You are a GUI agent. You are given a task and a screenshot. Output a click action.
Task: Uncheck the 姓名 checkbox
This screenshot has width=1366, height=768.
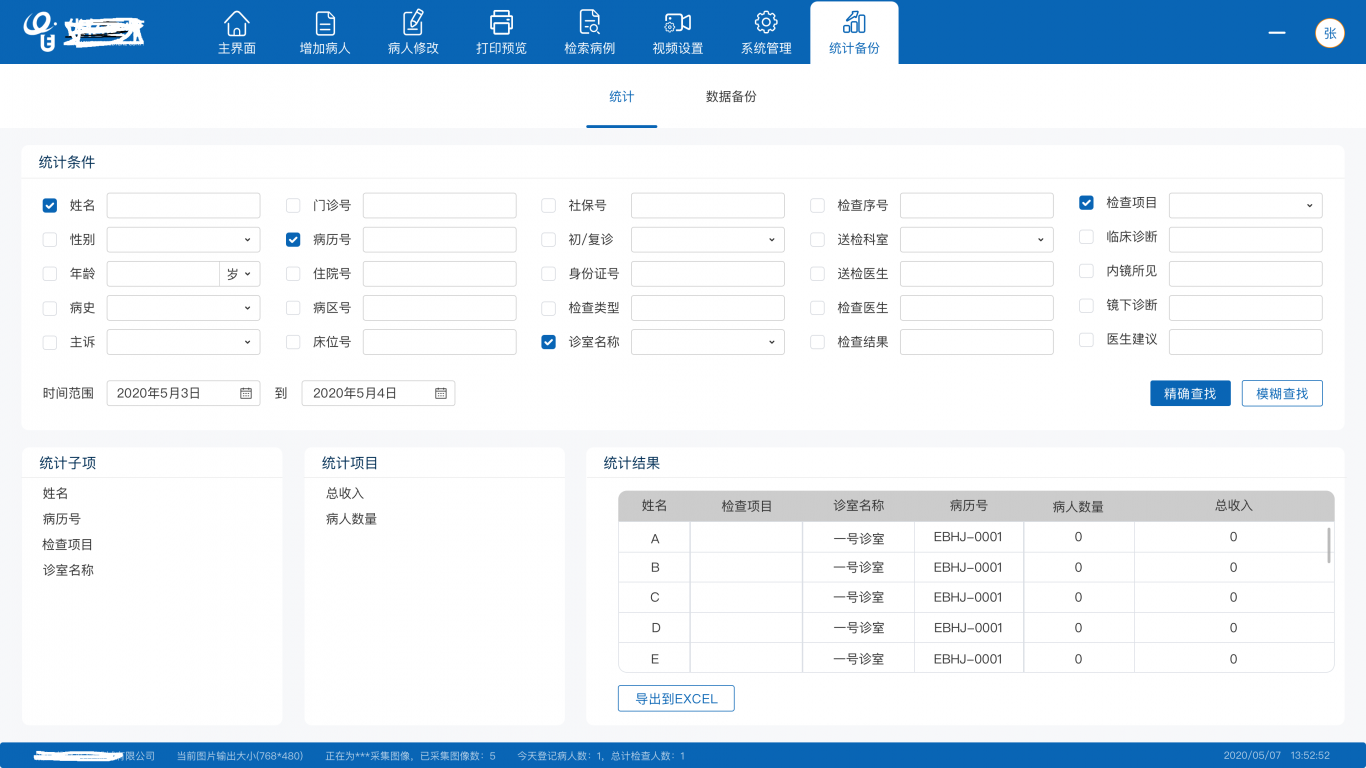(50, 205)
